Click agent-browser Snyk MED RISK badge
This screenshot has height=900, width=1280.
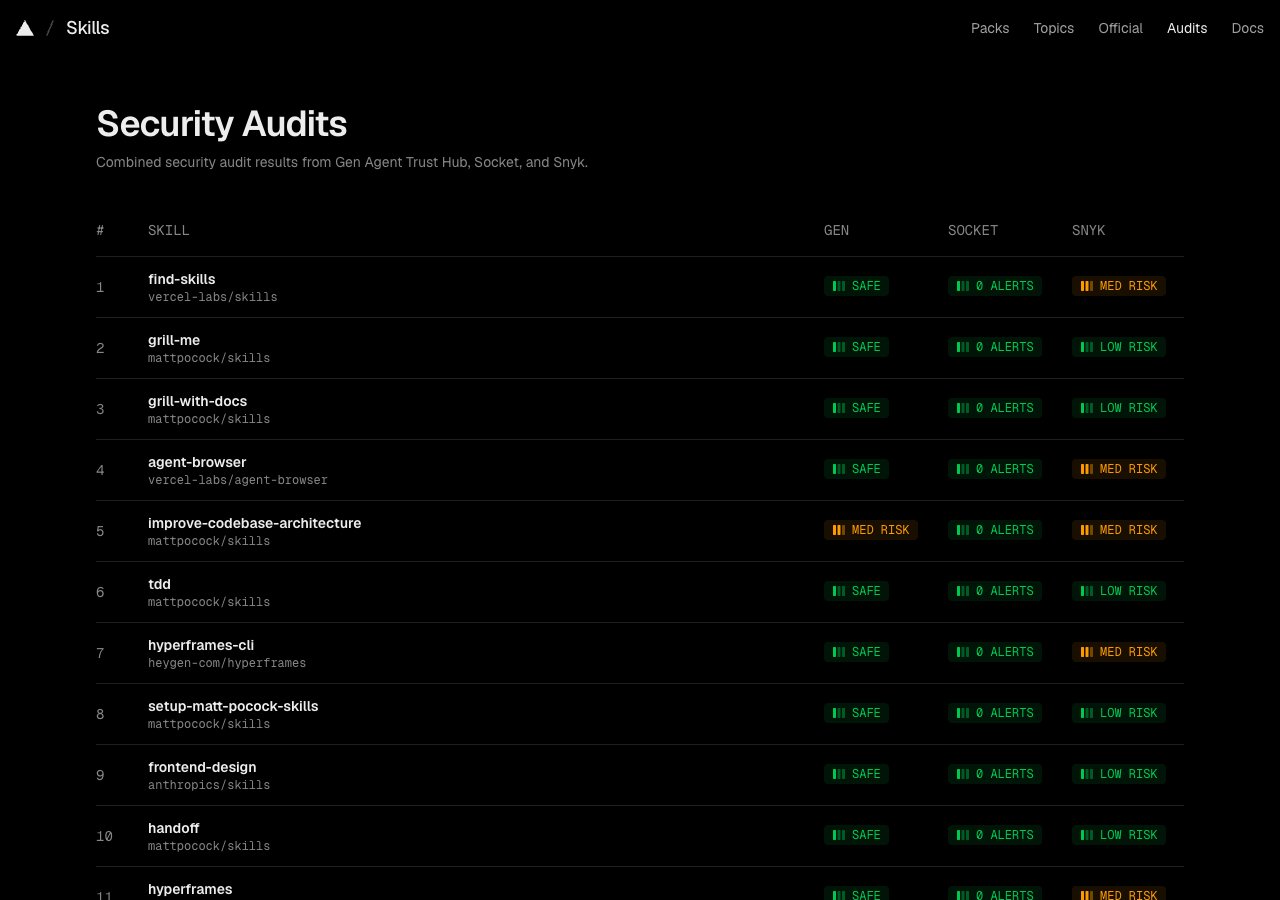(1119, 469)
